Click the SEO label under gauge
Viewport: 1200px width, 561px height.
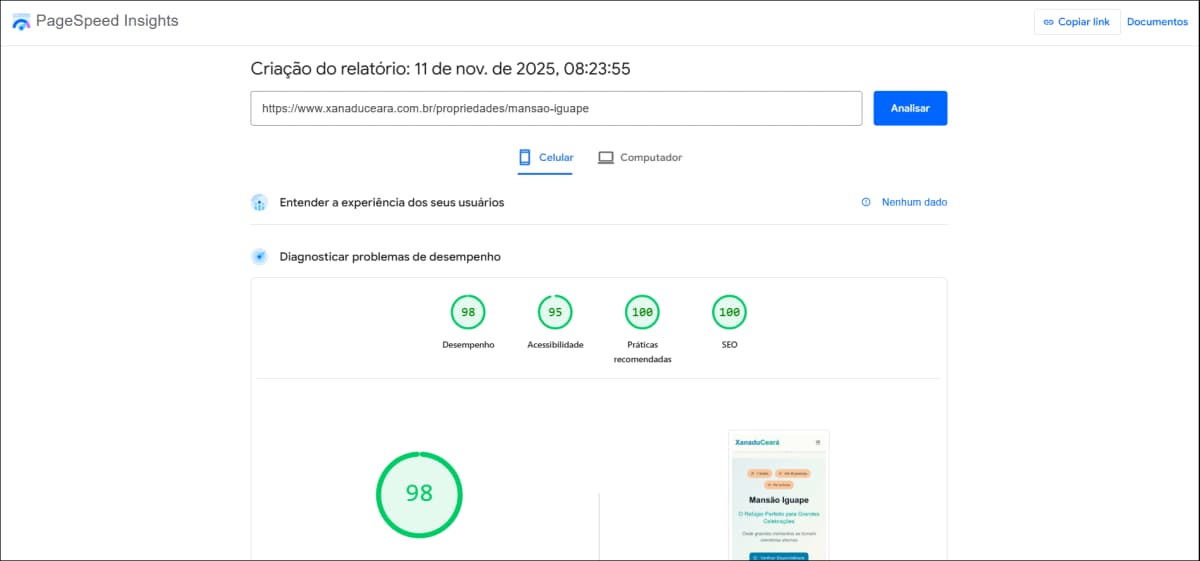point(729,345)
